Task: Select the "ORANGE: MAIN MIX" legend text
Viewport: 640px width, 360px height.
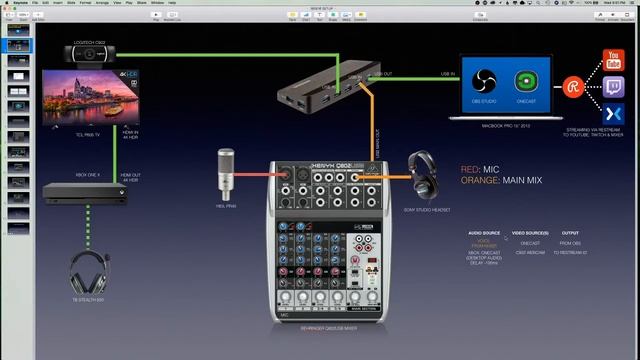Action: (x=501, y=180)
